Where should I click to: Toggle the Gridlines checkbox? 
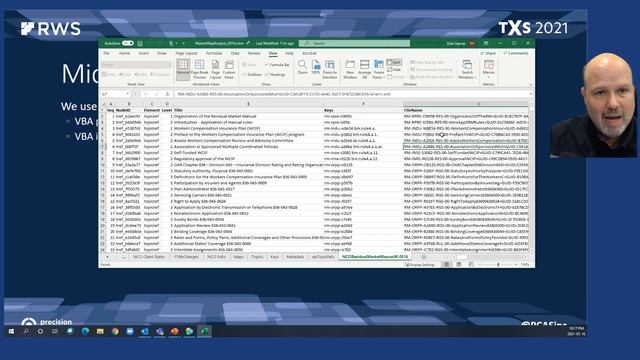pos(252,74)
